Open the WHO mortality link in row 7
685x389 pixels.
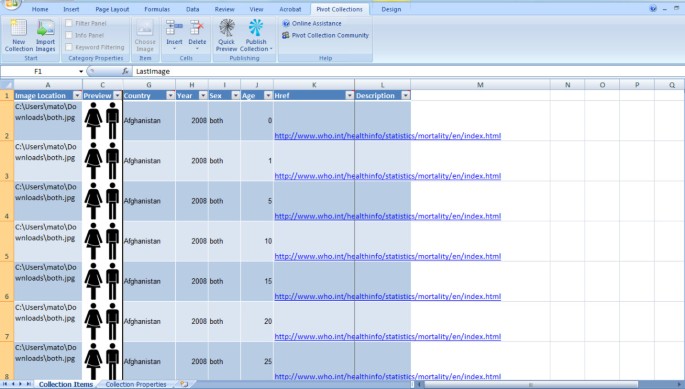click(x=387, y=337)
